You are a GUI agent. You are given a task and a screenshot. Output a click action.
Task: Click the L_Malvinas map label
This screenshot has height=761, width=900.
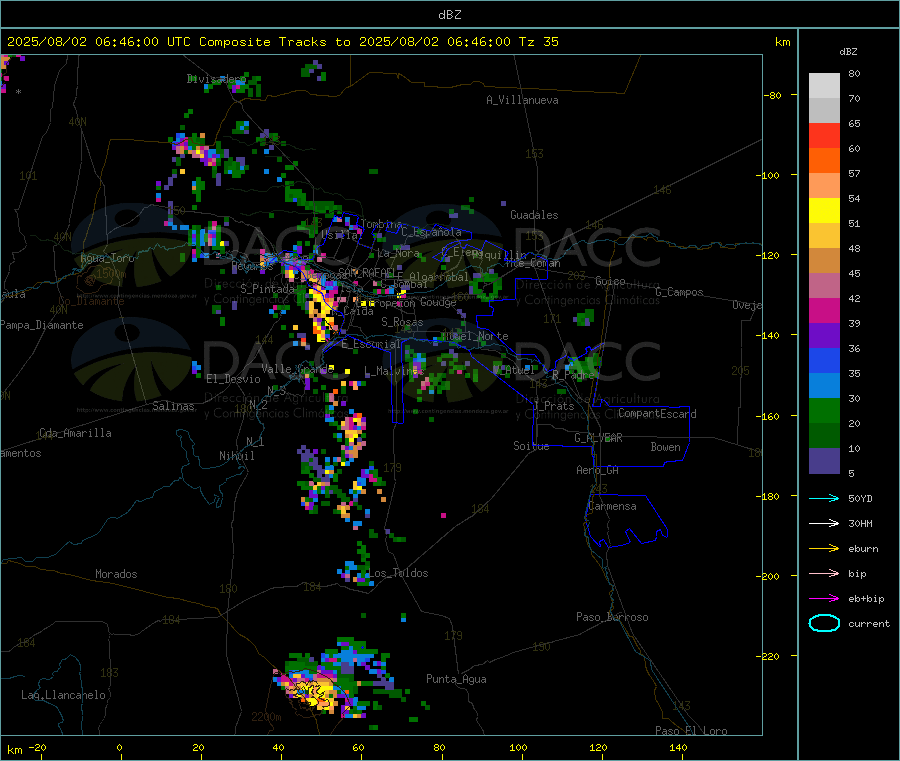coord(394,372)
